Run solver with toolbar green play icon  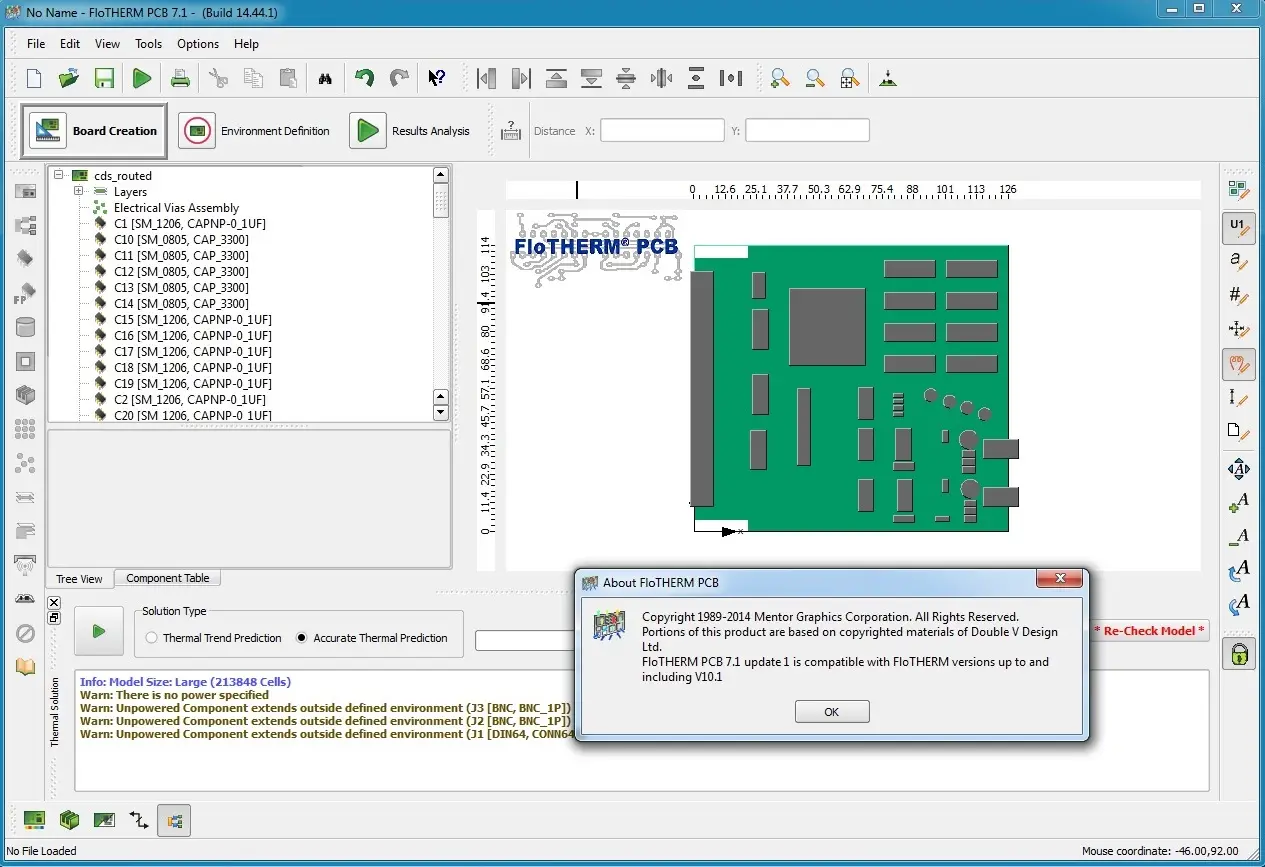[x=142, y=78]
